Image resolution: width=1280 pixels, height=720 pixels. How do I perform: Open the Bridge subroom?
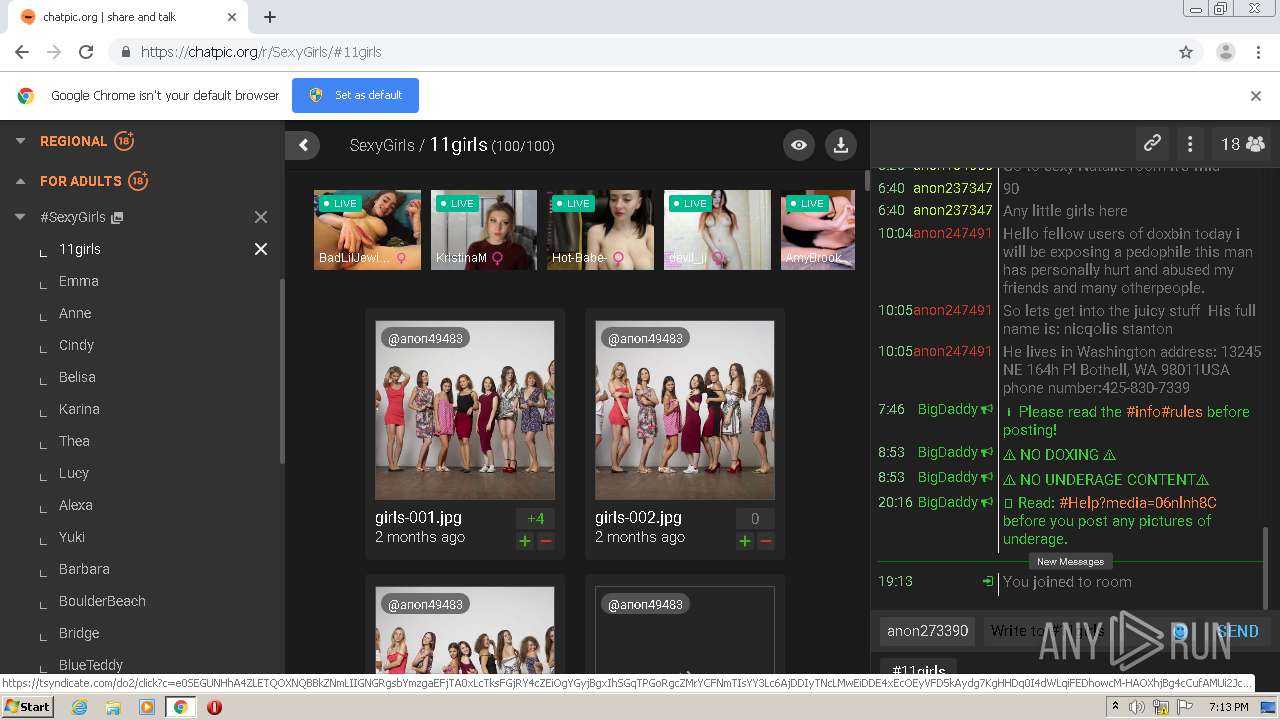(x=79, y=633)
